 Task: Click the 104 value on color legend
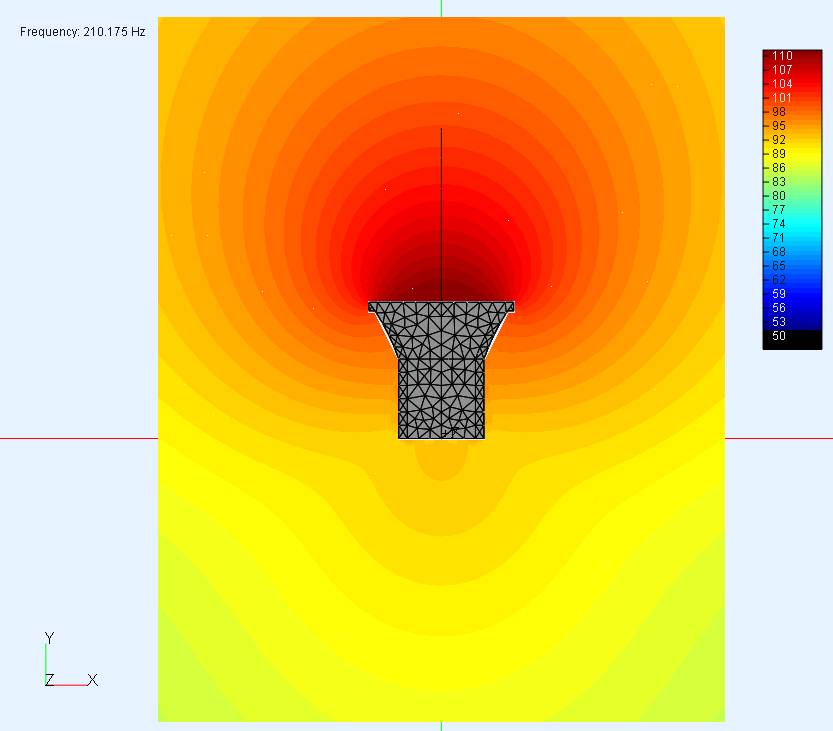click(782, 84)
